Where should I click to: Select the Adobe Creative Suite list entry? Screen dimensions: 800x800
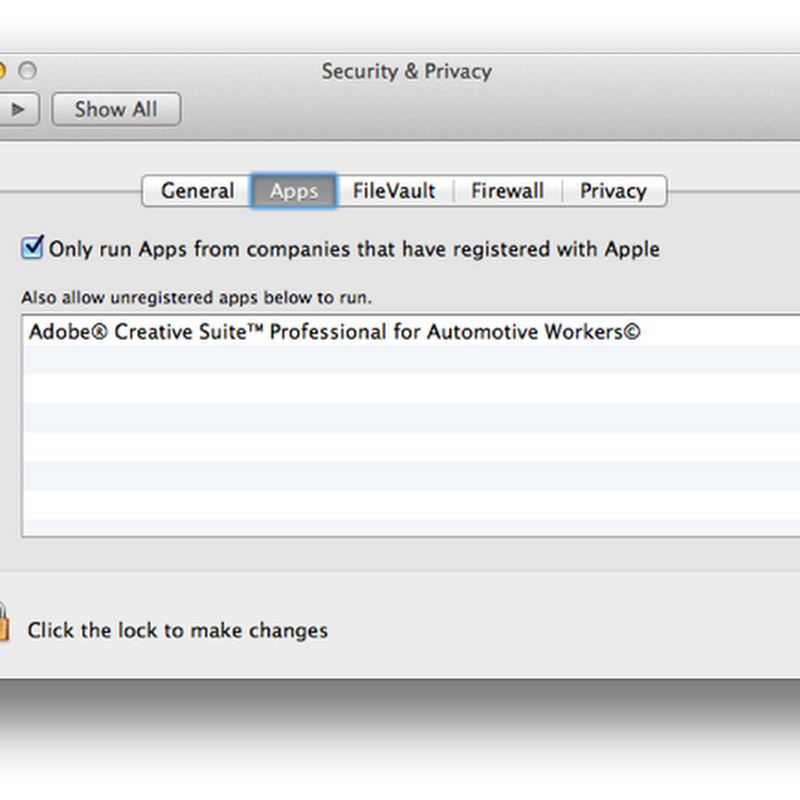(x=334, y=332)
